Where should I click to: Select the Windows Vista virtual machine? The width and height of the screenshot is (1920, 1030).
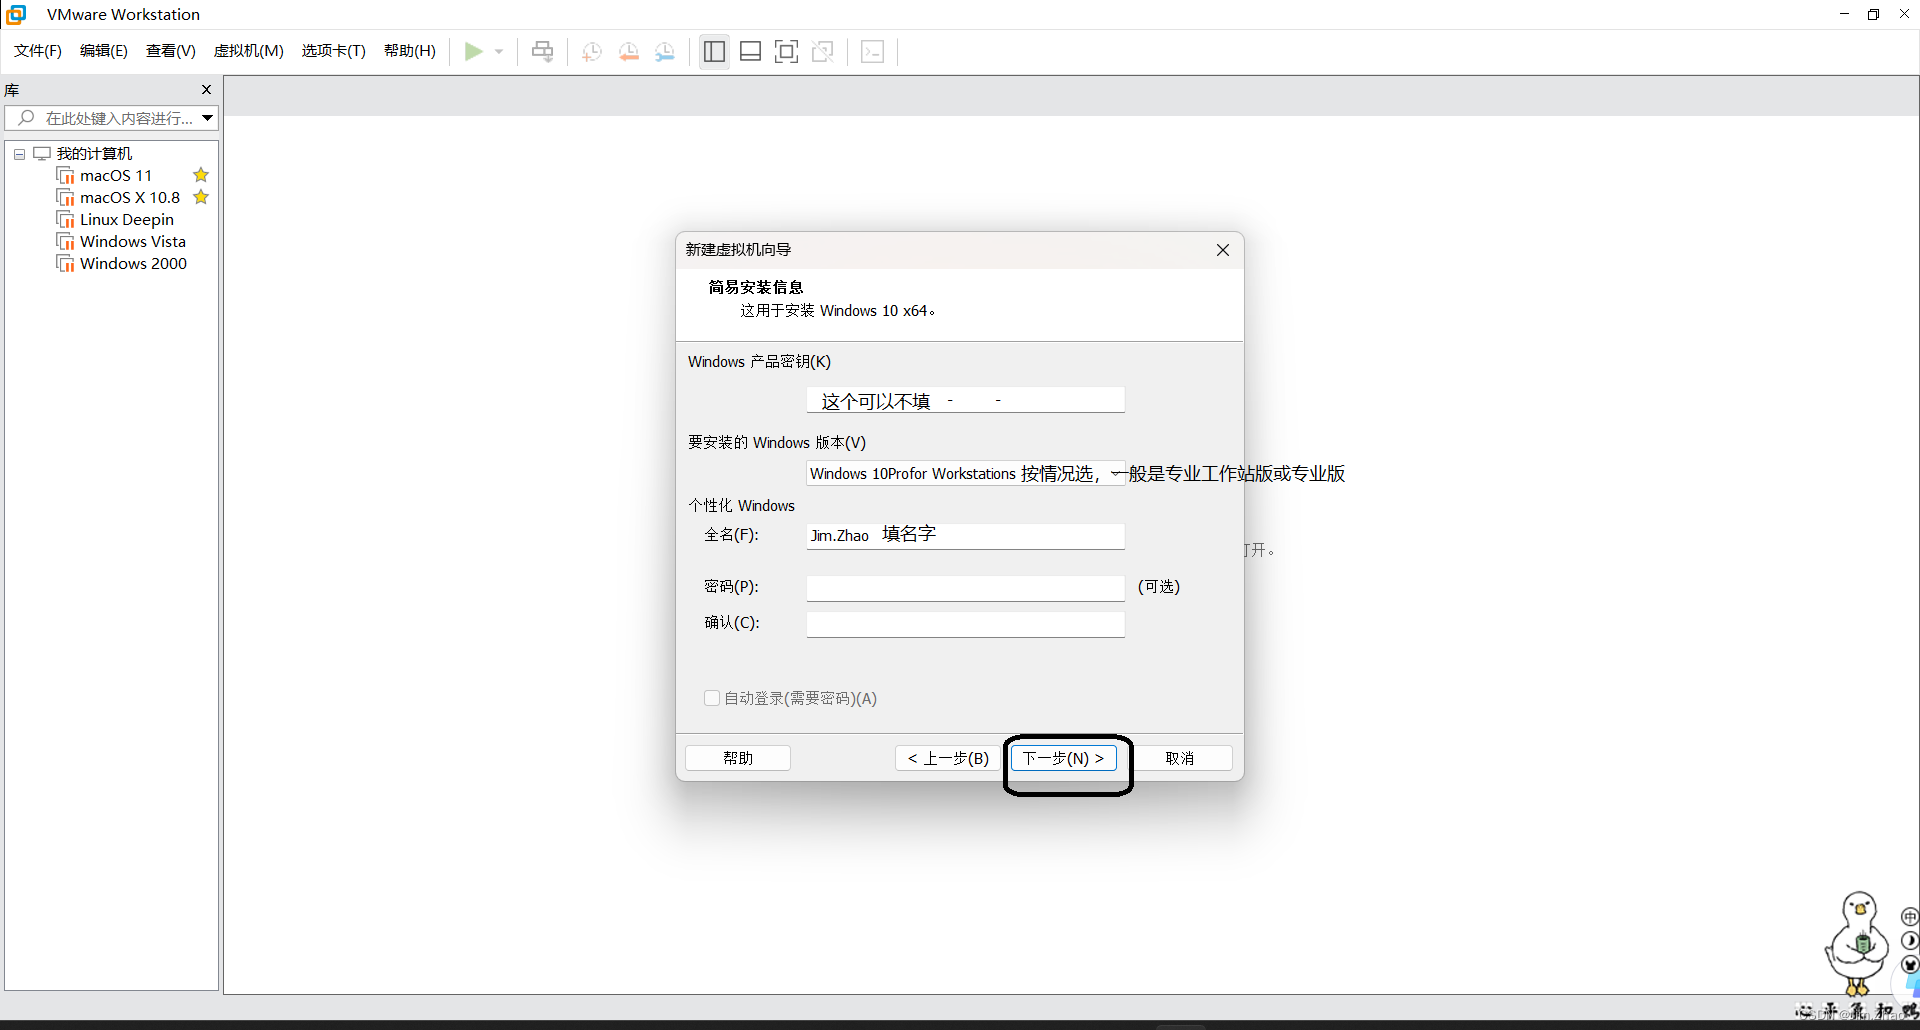coord(133,241)
